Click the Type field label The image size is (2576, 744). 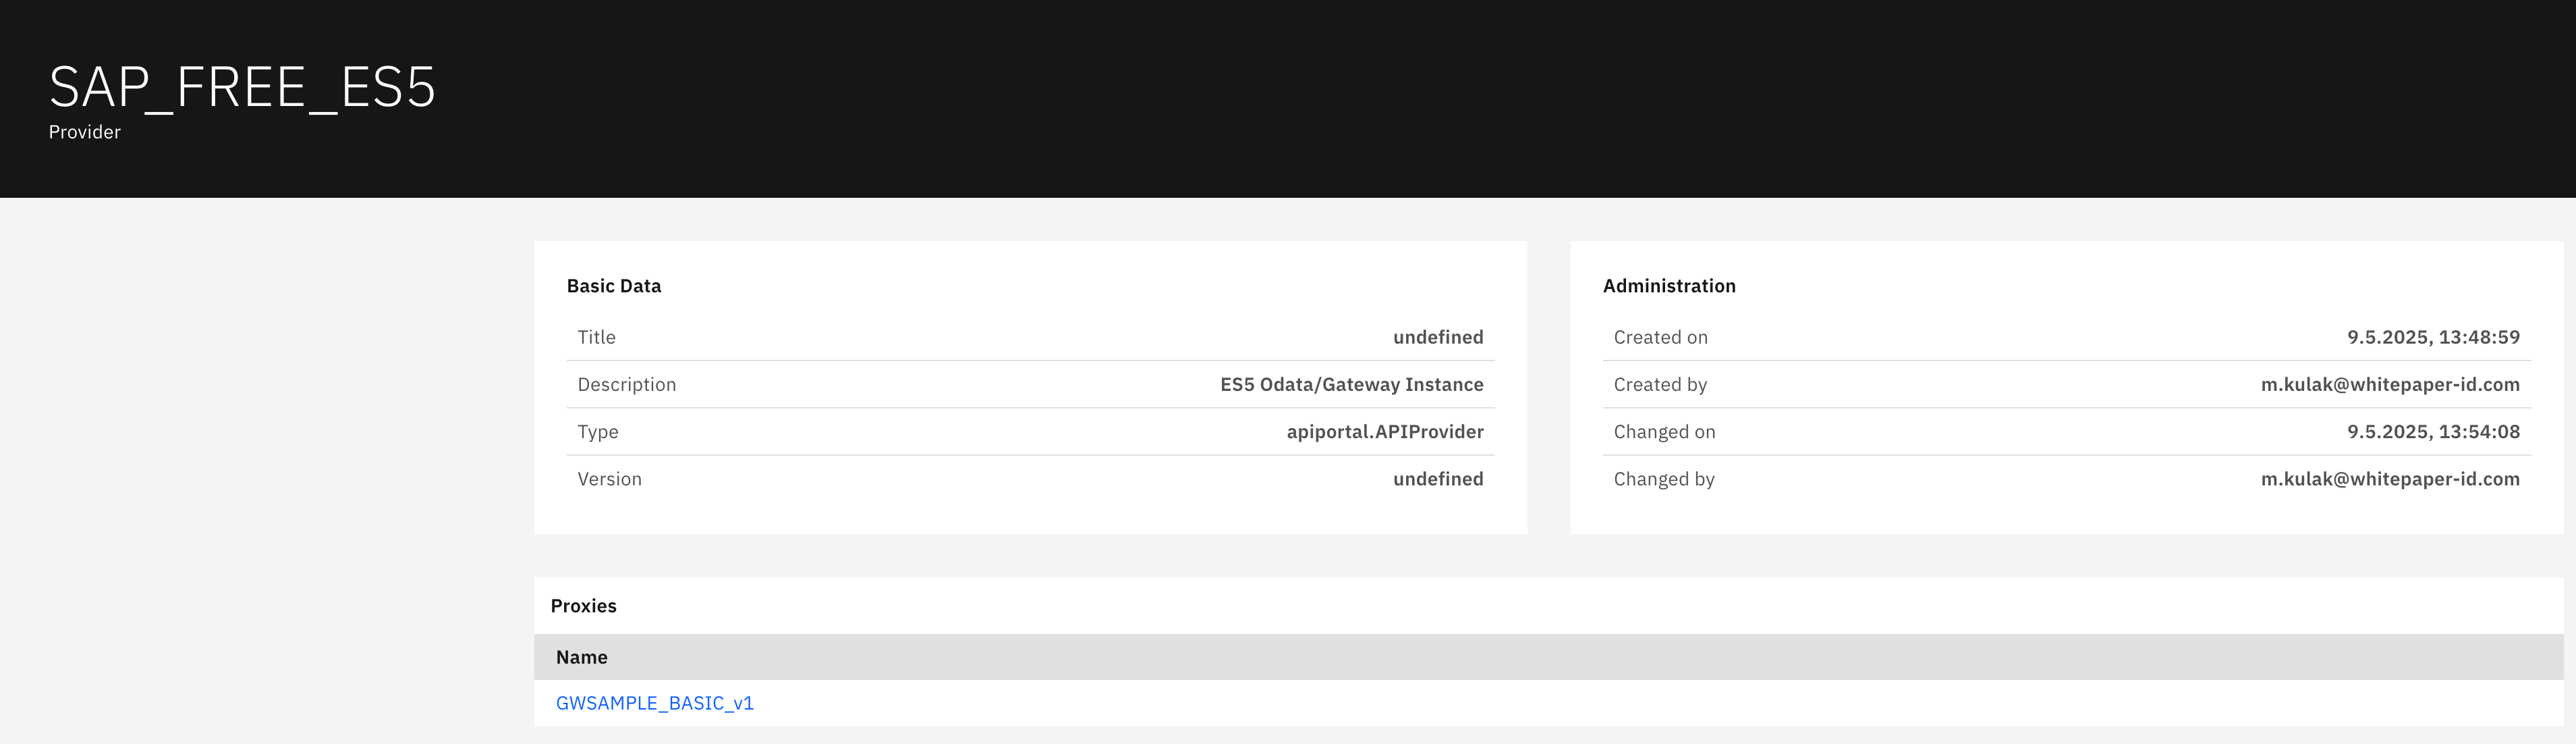pyautogui.click(x=597, y=432)
